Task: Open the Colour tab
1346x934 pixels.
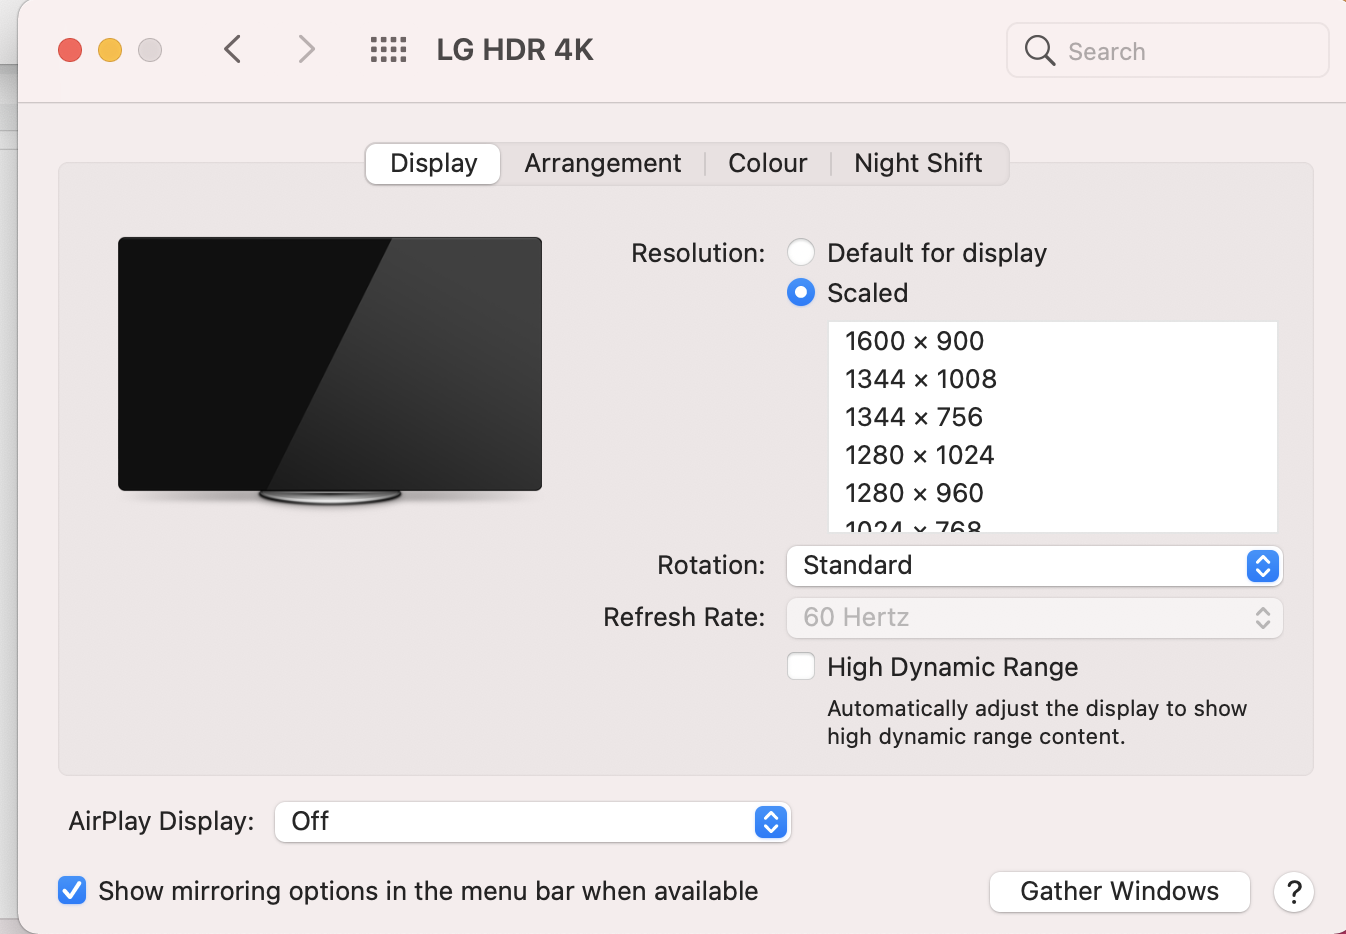Action: [x=767, y=163]
